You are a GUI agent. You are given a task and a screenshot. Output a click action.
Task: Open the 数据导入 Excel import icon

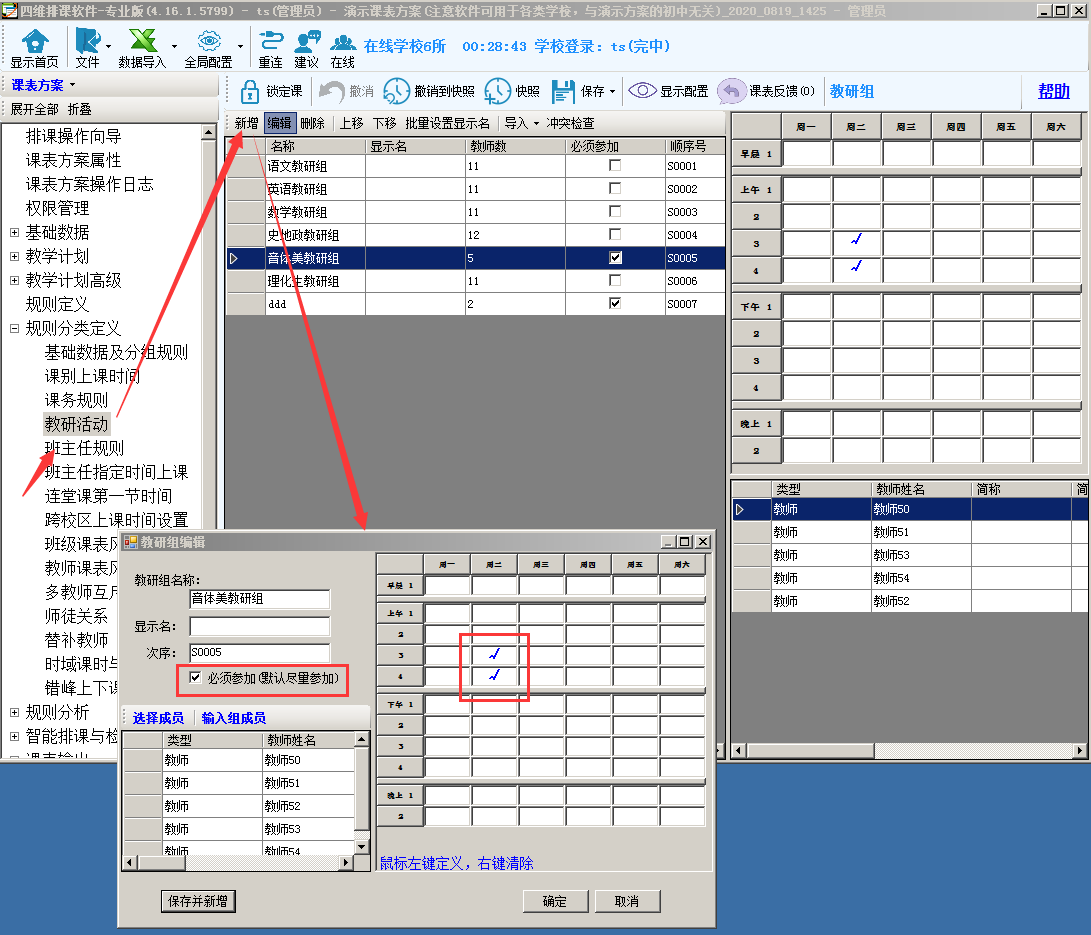click(142, 41)
